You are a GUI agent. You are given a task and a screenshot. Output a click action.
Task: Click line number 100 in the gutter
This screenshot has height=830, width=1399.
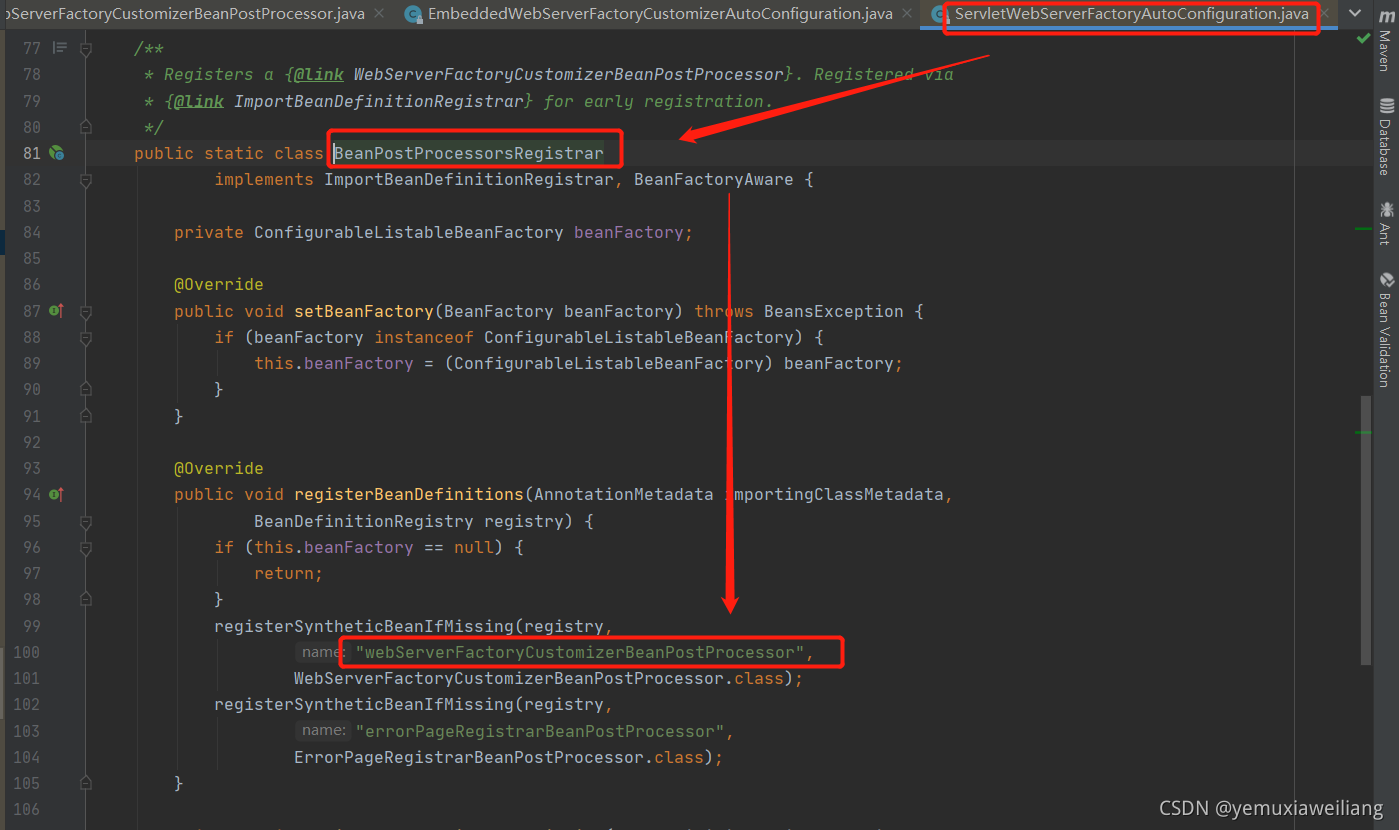point(27,652)
